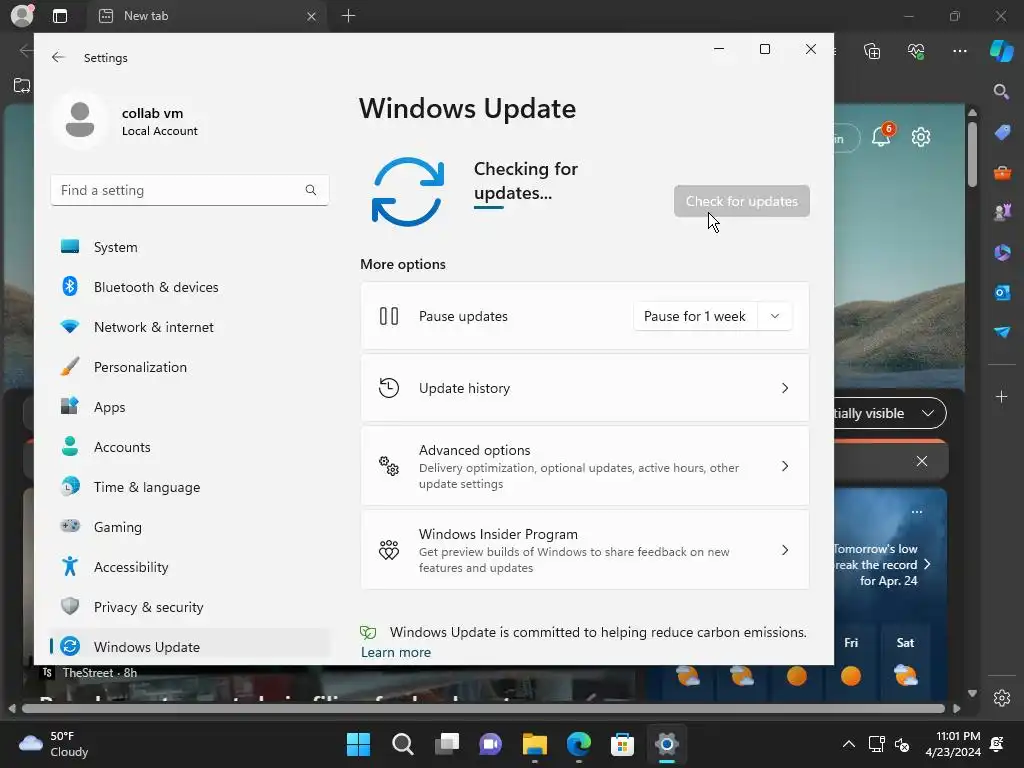The width and height of the screenshot is (1024, 768).
Task: Open the weather widget on taskbar
Action: [x=54, y=744]
